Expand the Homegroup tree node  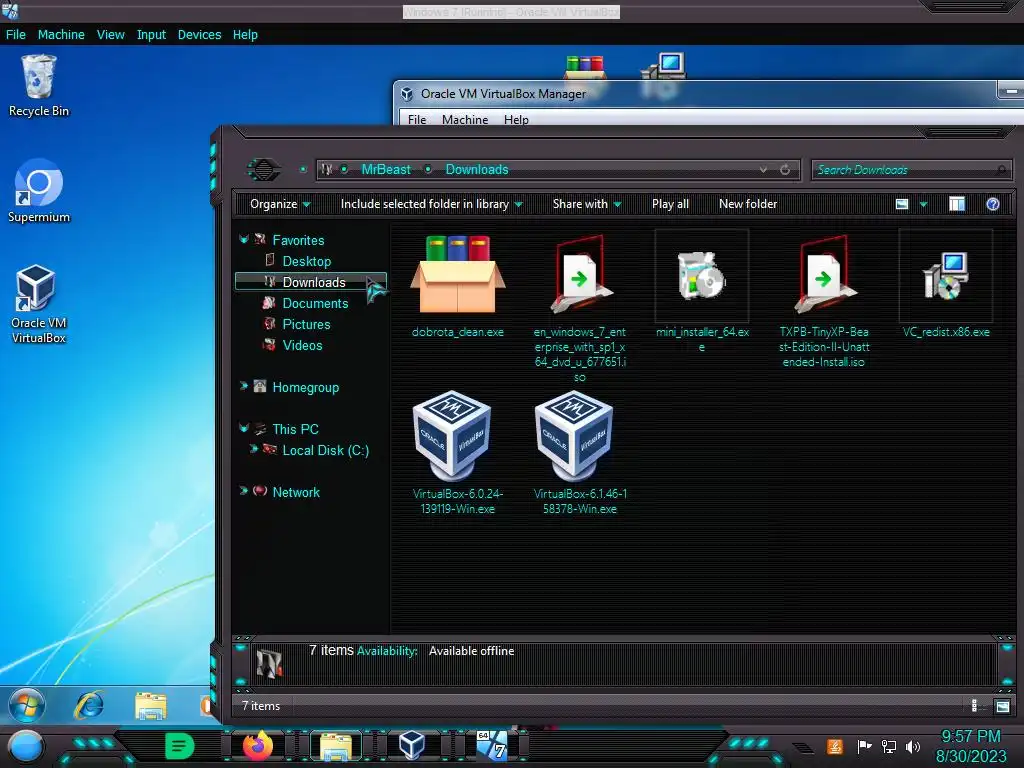(244, 386)
